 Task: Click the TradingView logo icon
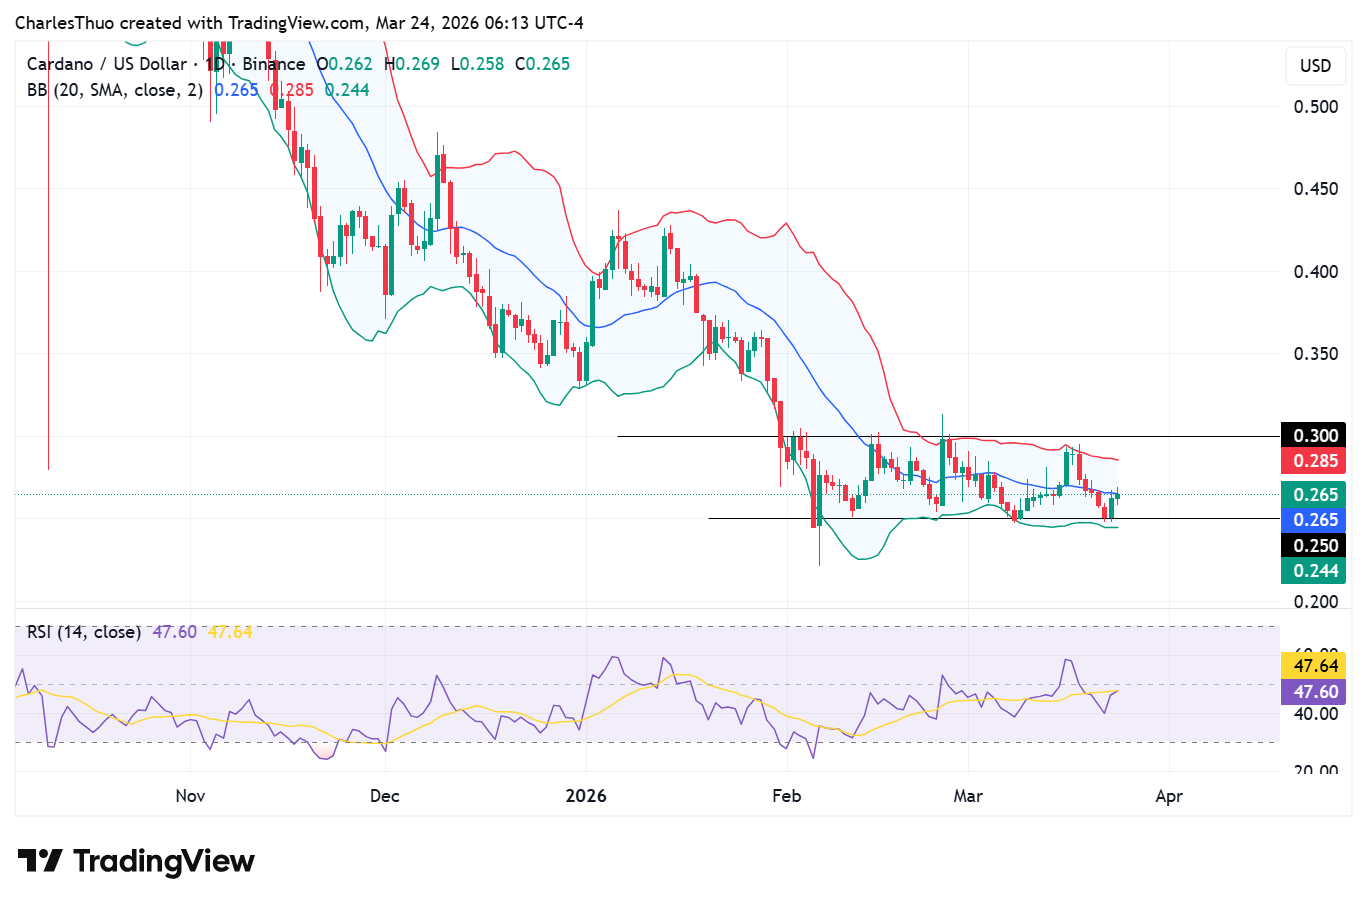pyautogui.click(x=40, y=861)
